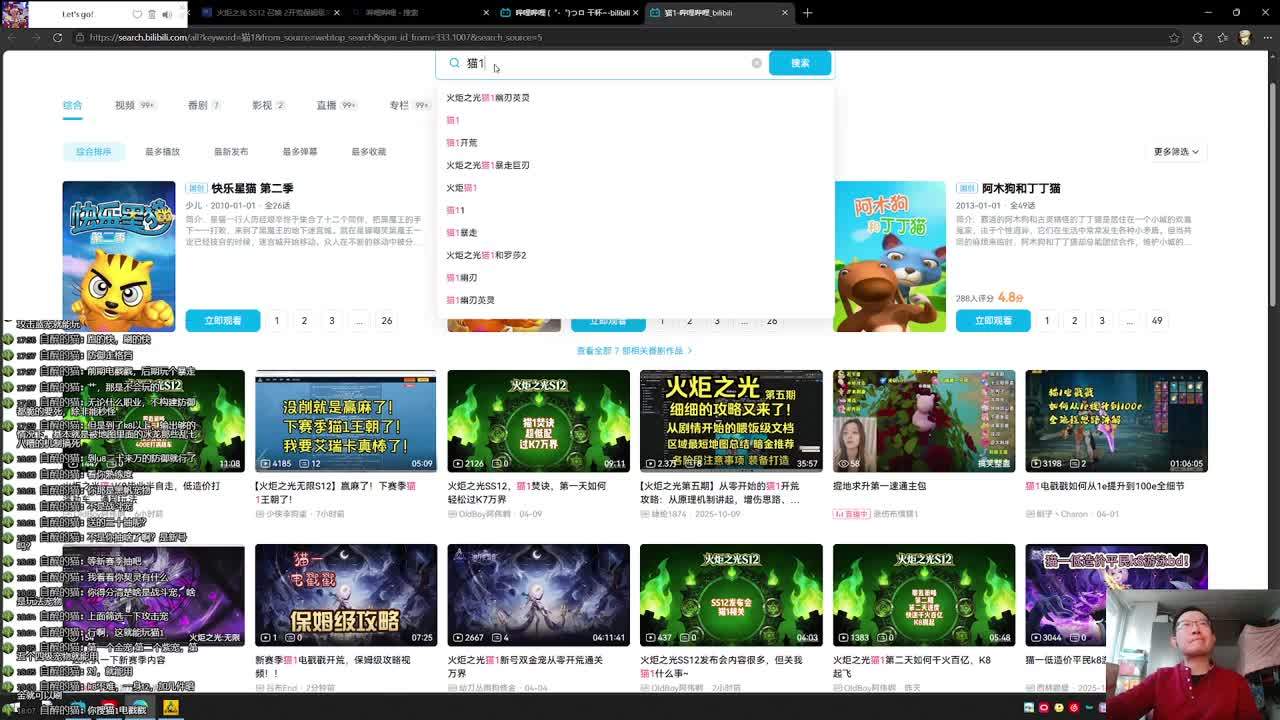
Task: Open the 猫1焚诀 video thumbnail
Action: pos(538,420)
